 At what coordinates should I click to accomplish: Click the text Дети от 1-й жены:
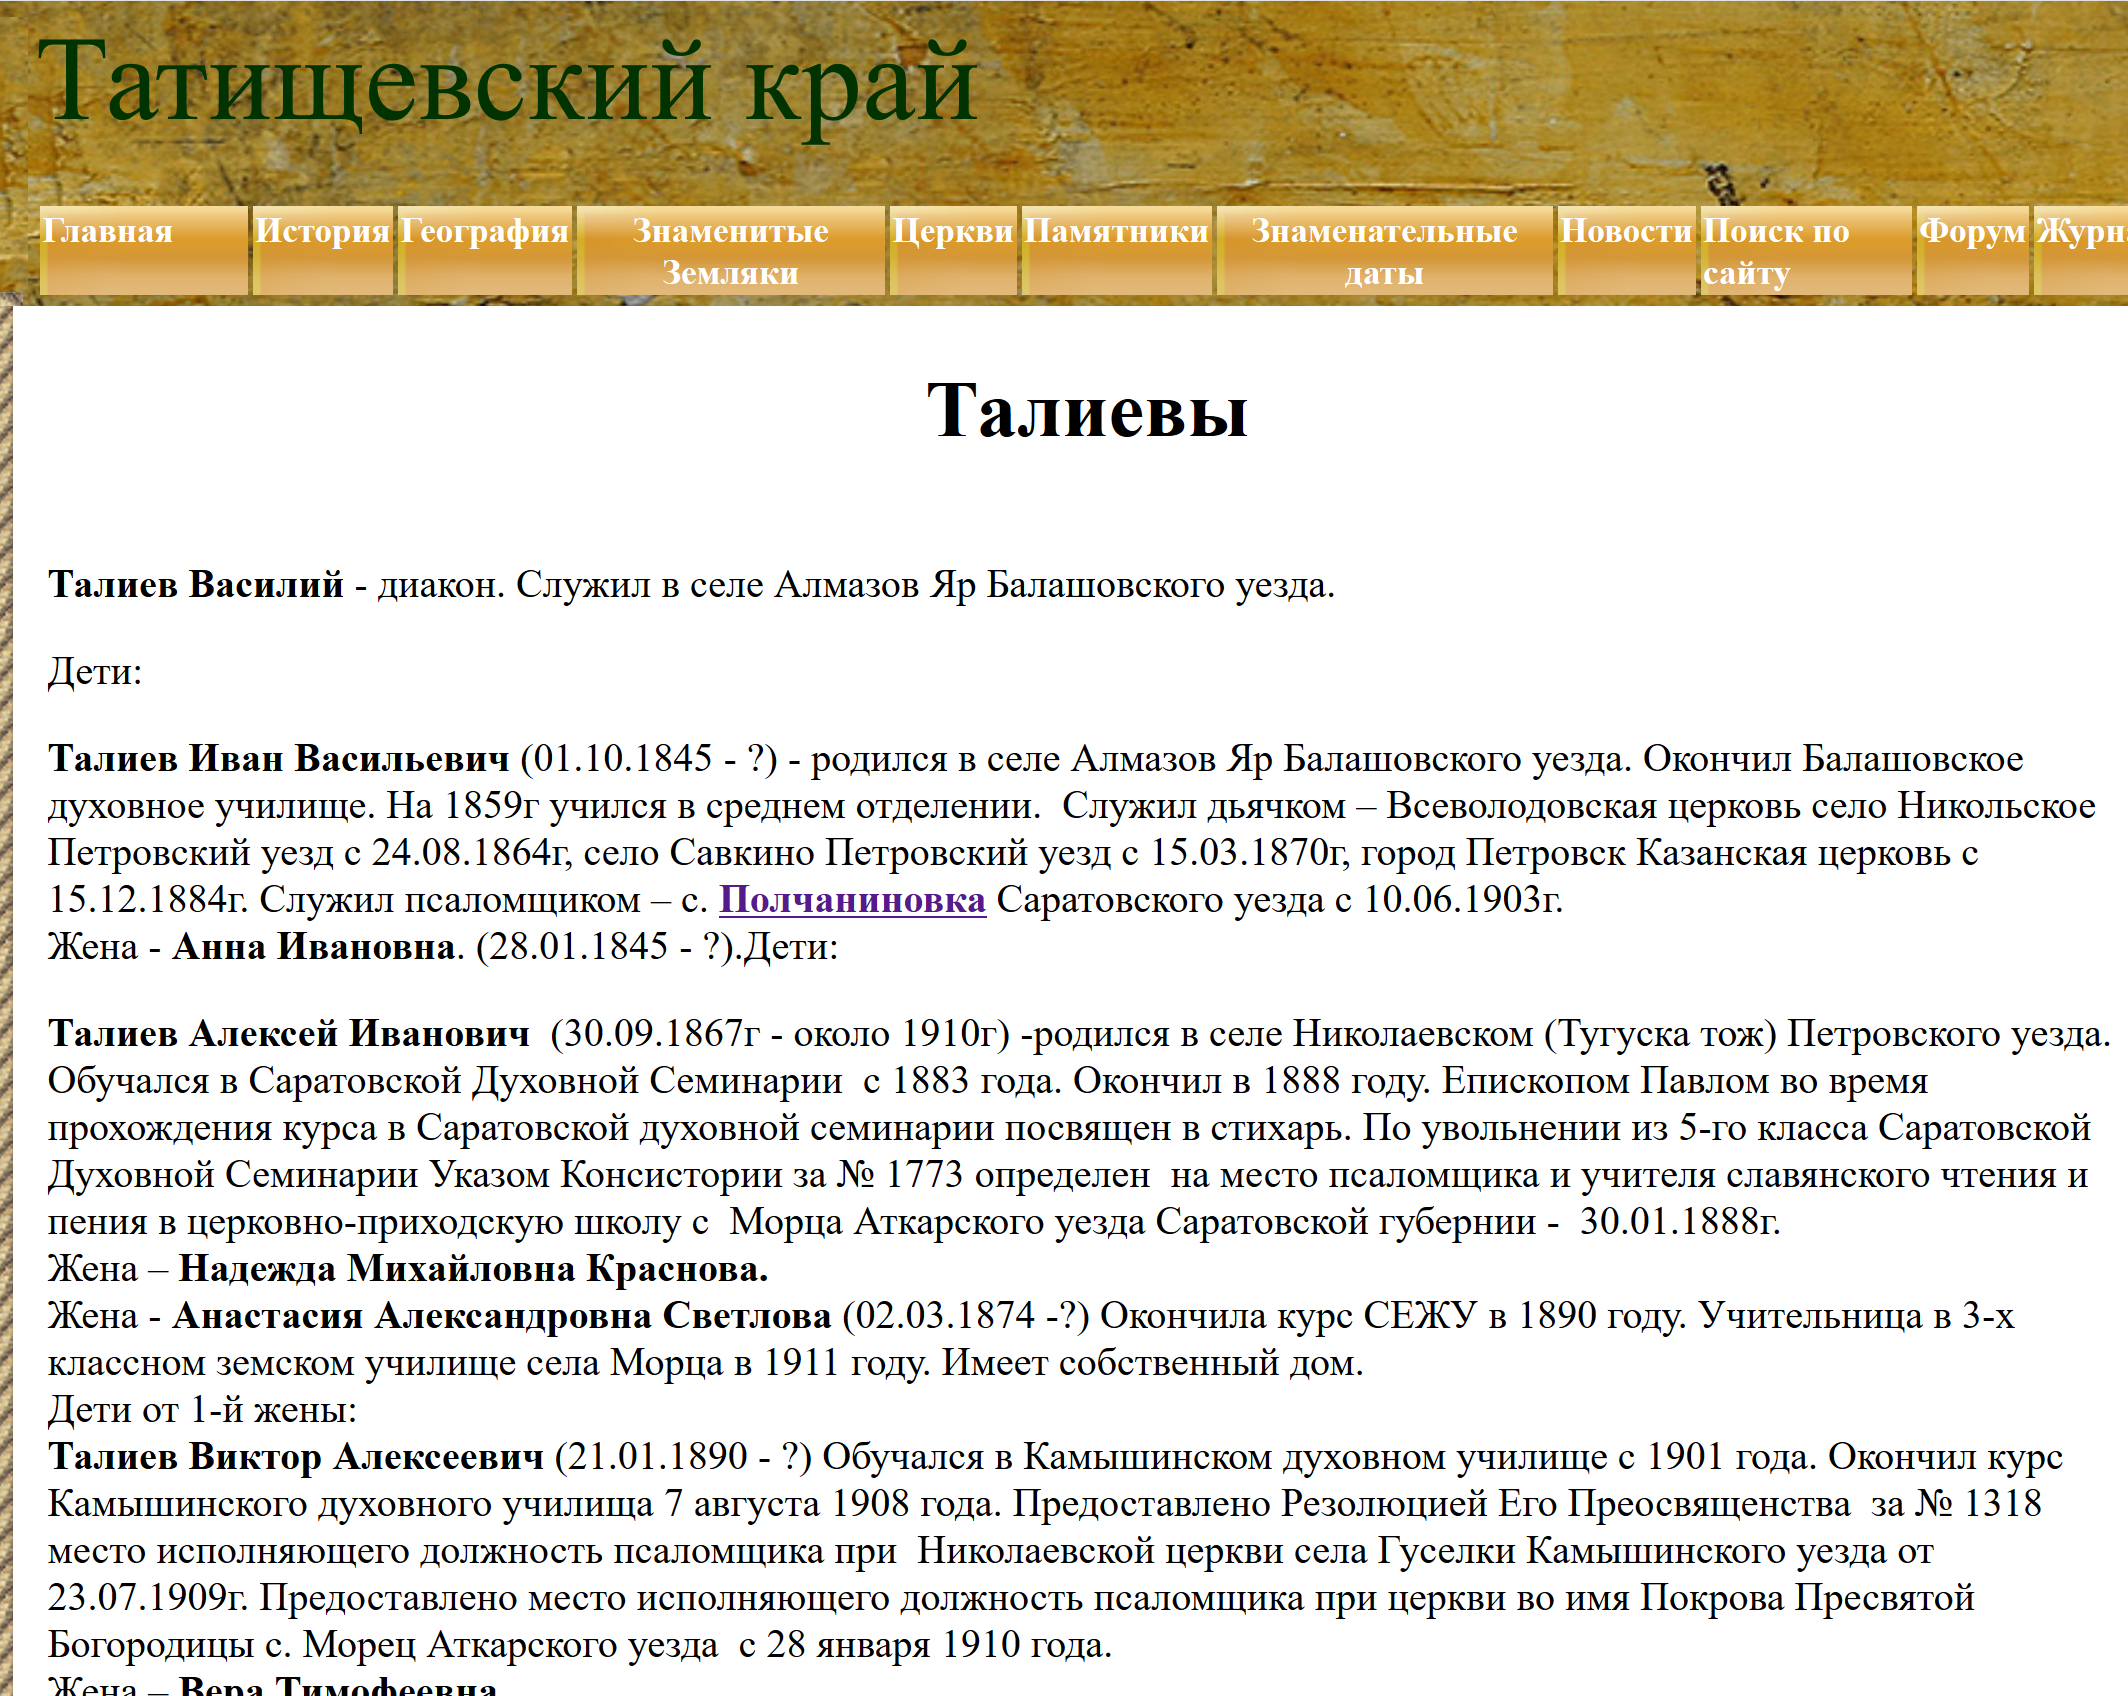tap(202, 1409)
